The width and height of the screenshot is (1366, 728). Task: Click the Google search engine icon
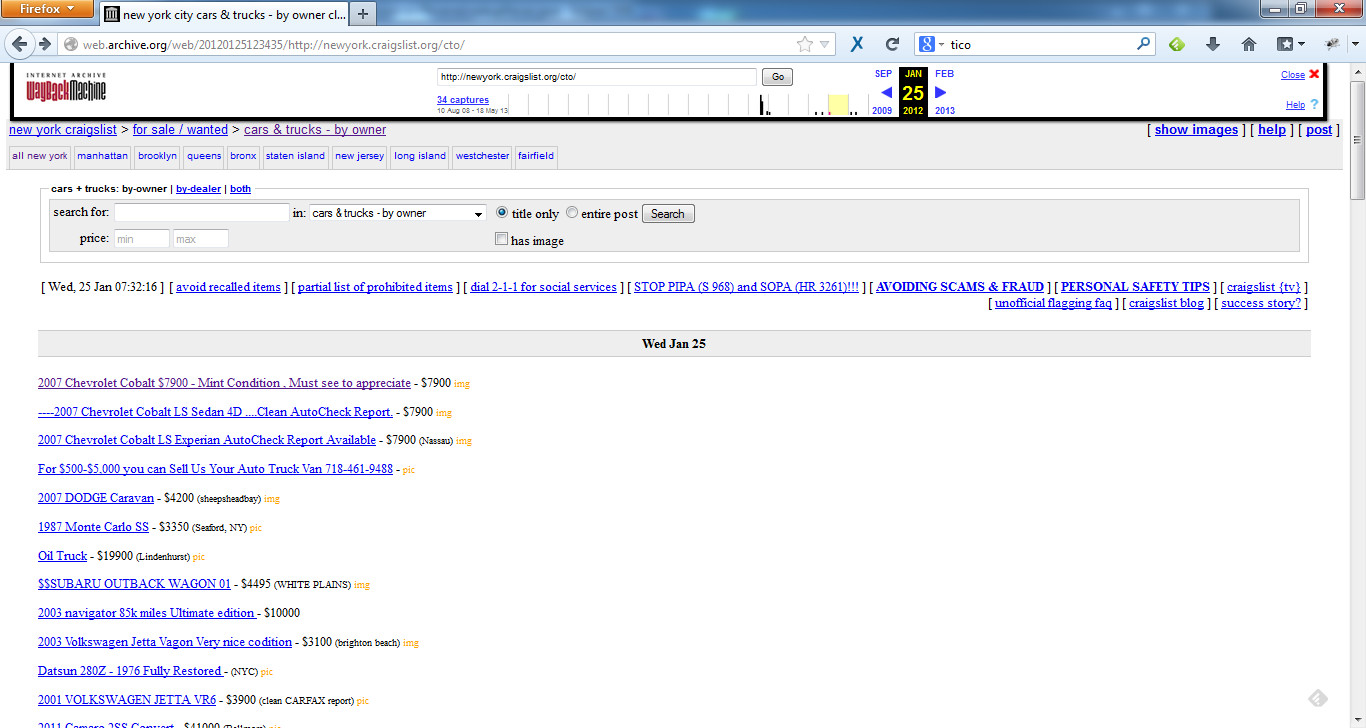coord(927,44)
